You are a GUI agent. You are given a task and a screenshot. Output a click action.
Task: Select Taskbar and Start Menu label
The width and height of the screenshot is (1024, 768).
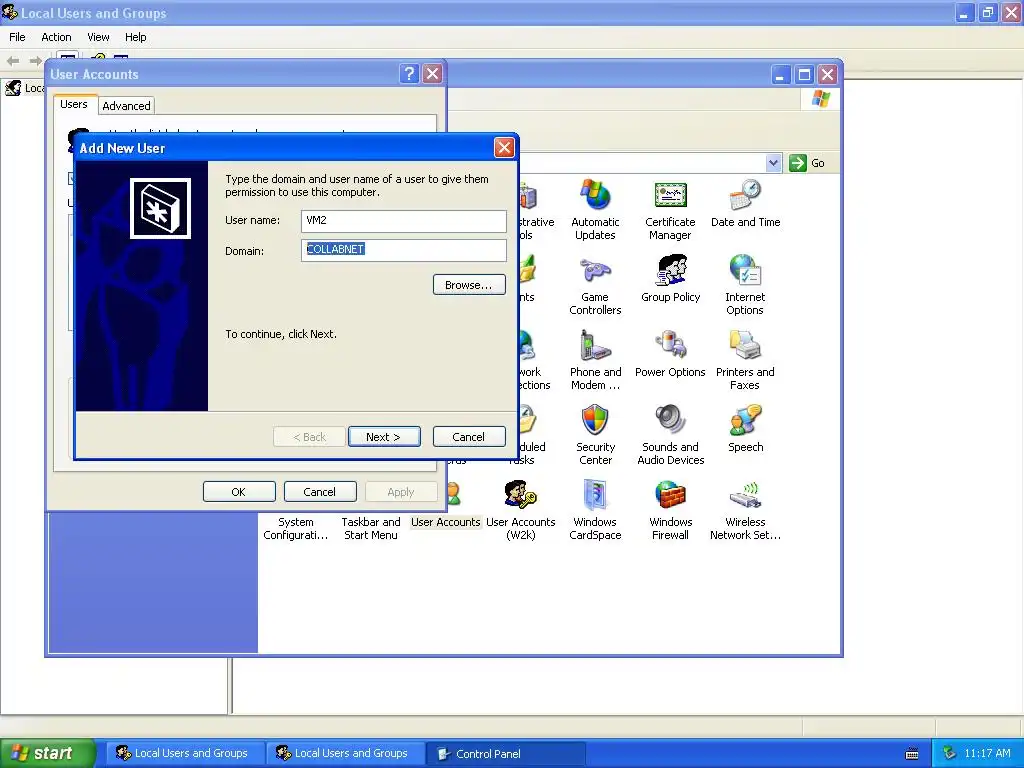pos(370,528)
